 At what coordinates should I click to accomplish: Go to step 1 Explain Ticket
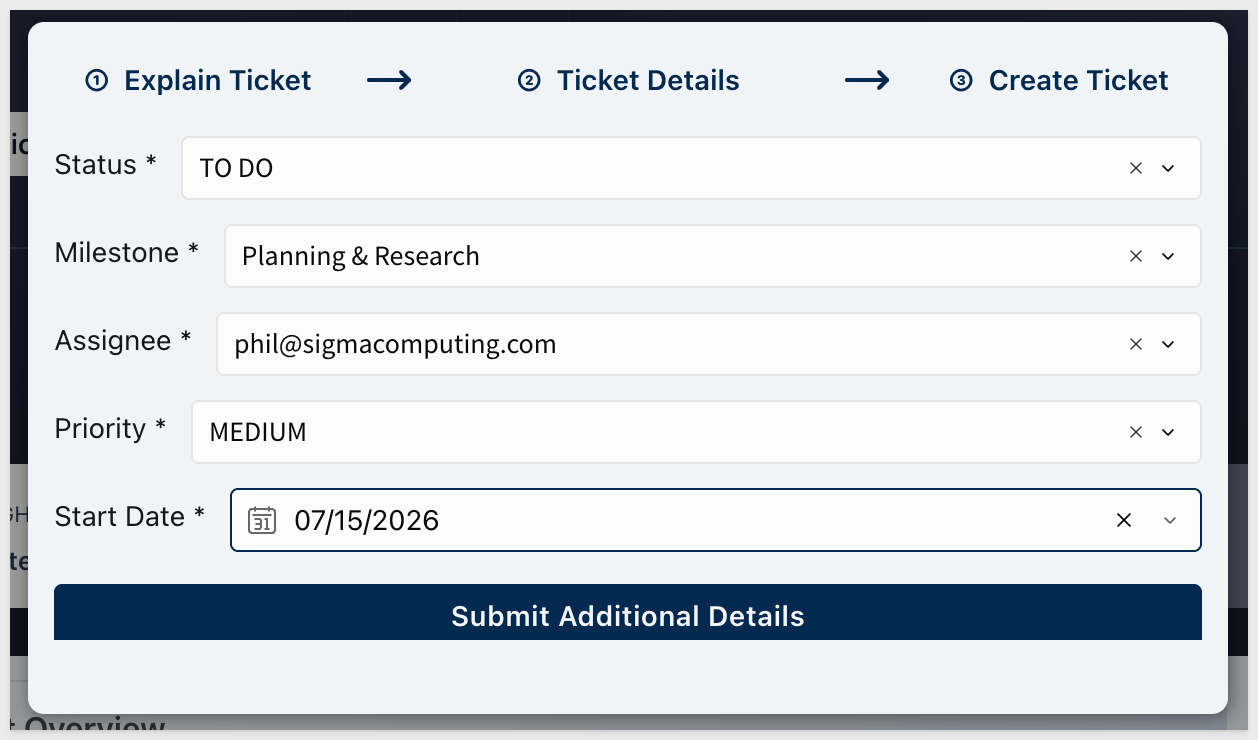(199, 80)
